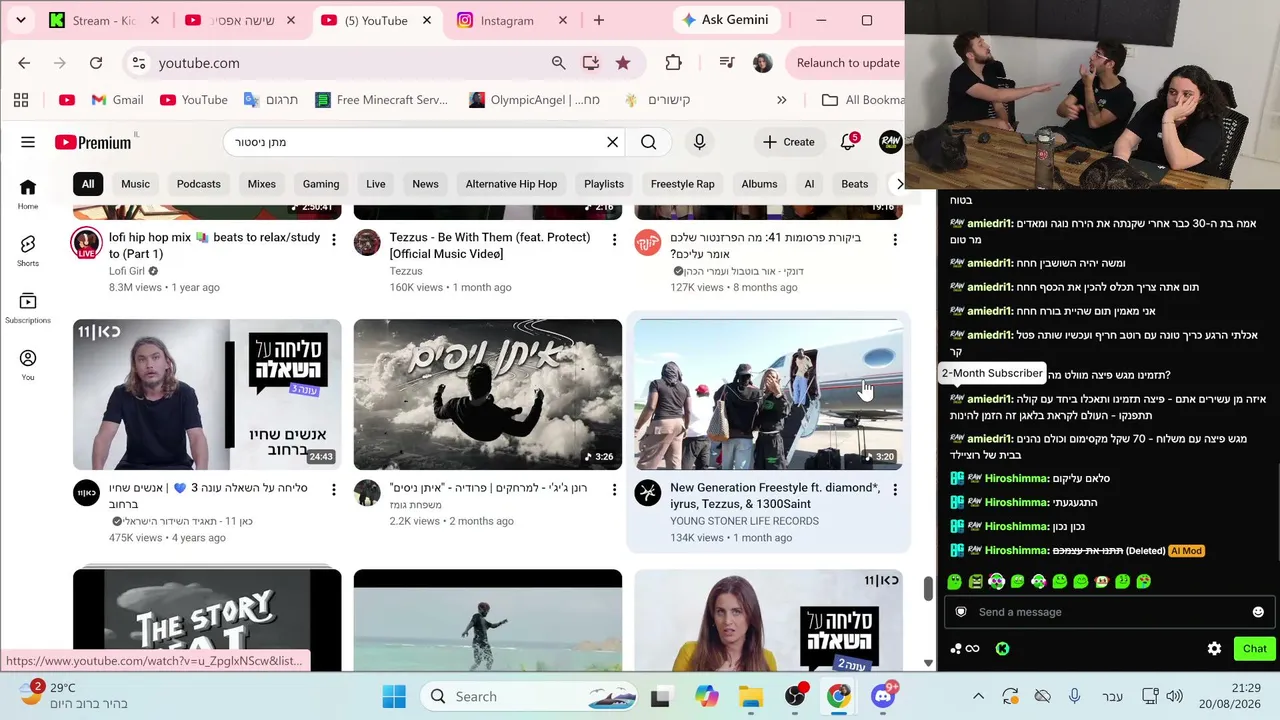Open the Chrome apps grid shortcut
The image size is (1280, 720).
click(21, 100)
